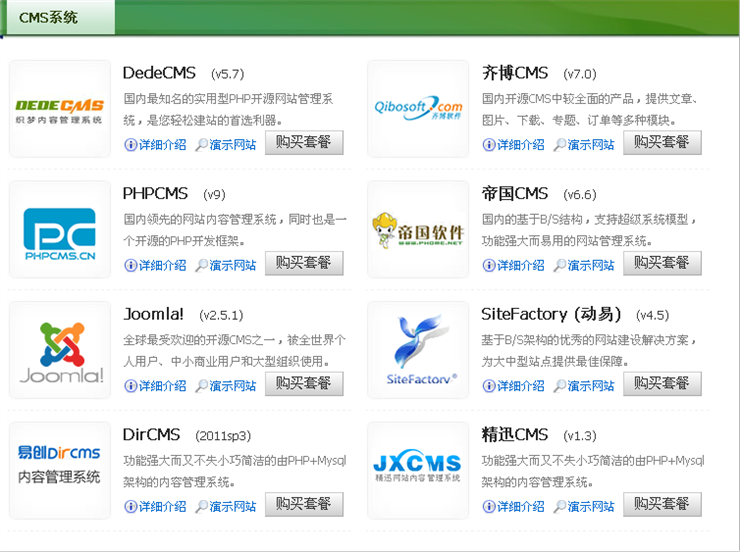
Task: Click info icon beside 帝国CMS 详细介绍
Action: (x=488, y=265)
